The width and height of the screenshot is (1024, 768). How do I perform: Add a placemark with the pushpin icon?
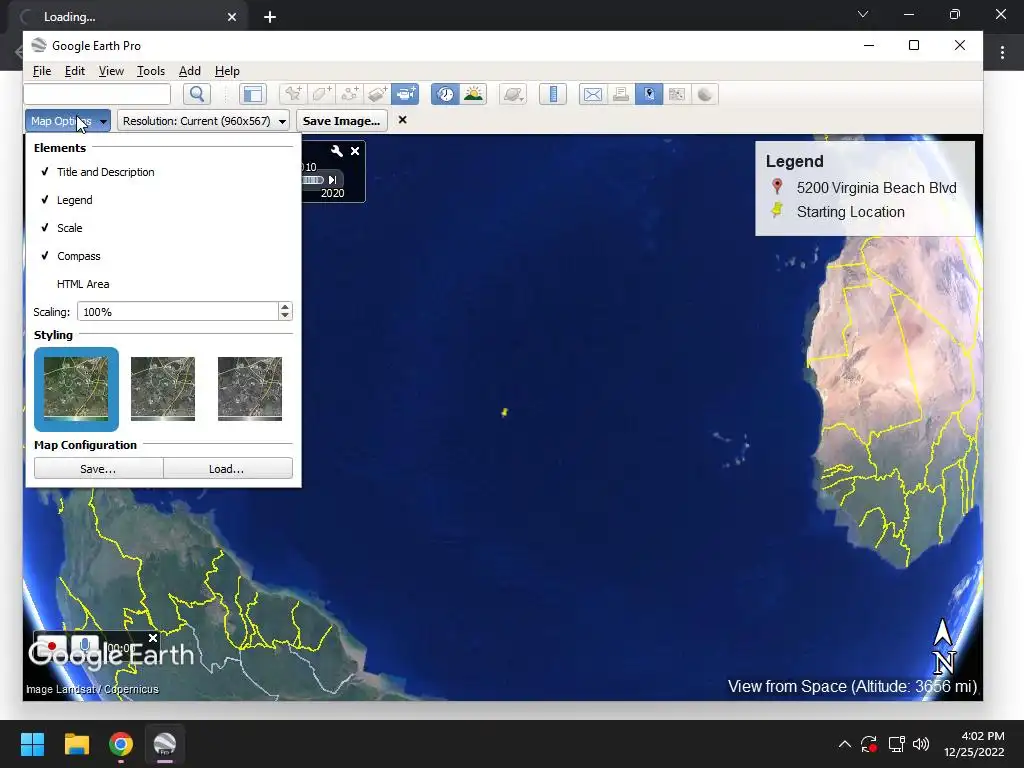point(293,94)
